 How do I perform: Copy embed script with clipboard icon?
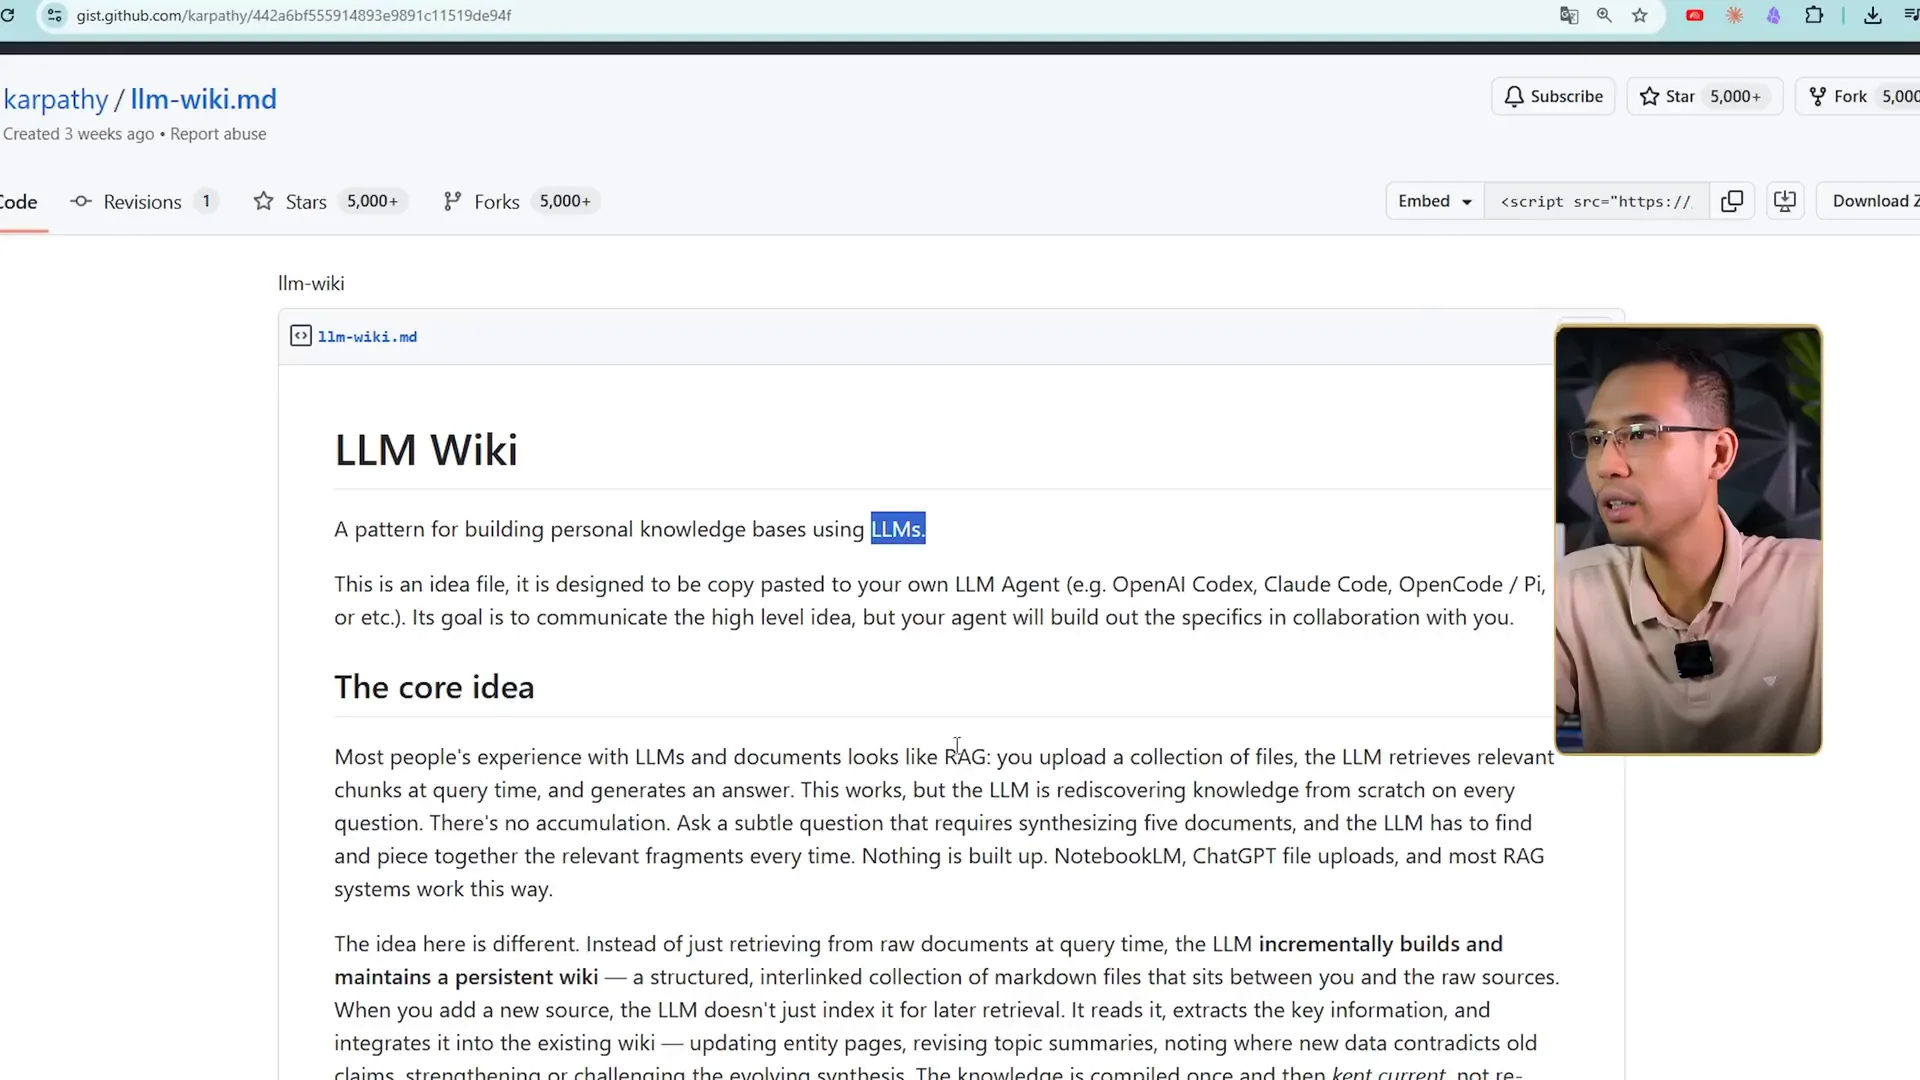[x=1732, y=201]
